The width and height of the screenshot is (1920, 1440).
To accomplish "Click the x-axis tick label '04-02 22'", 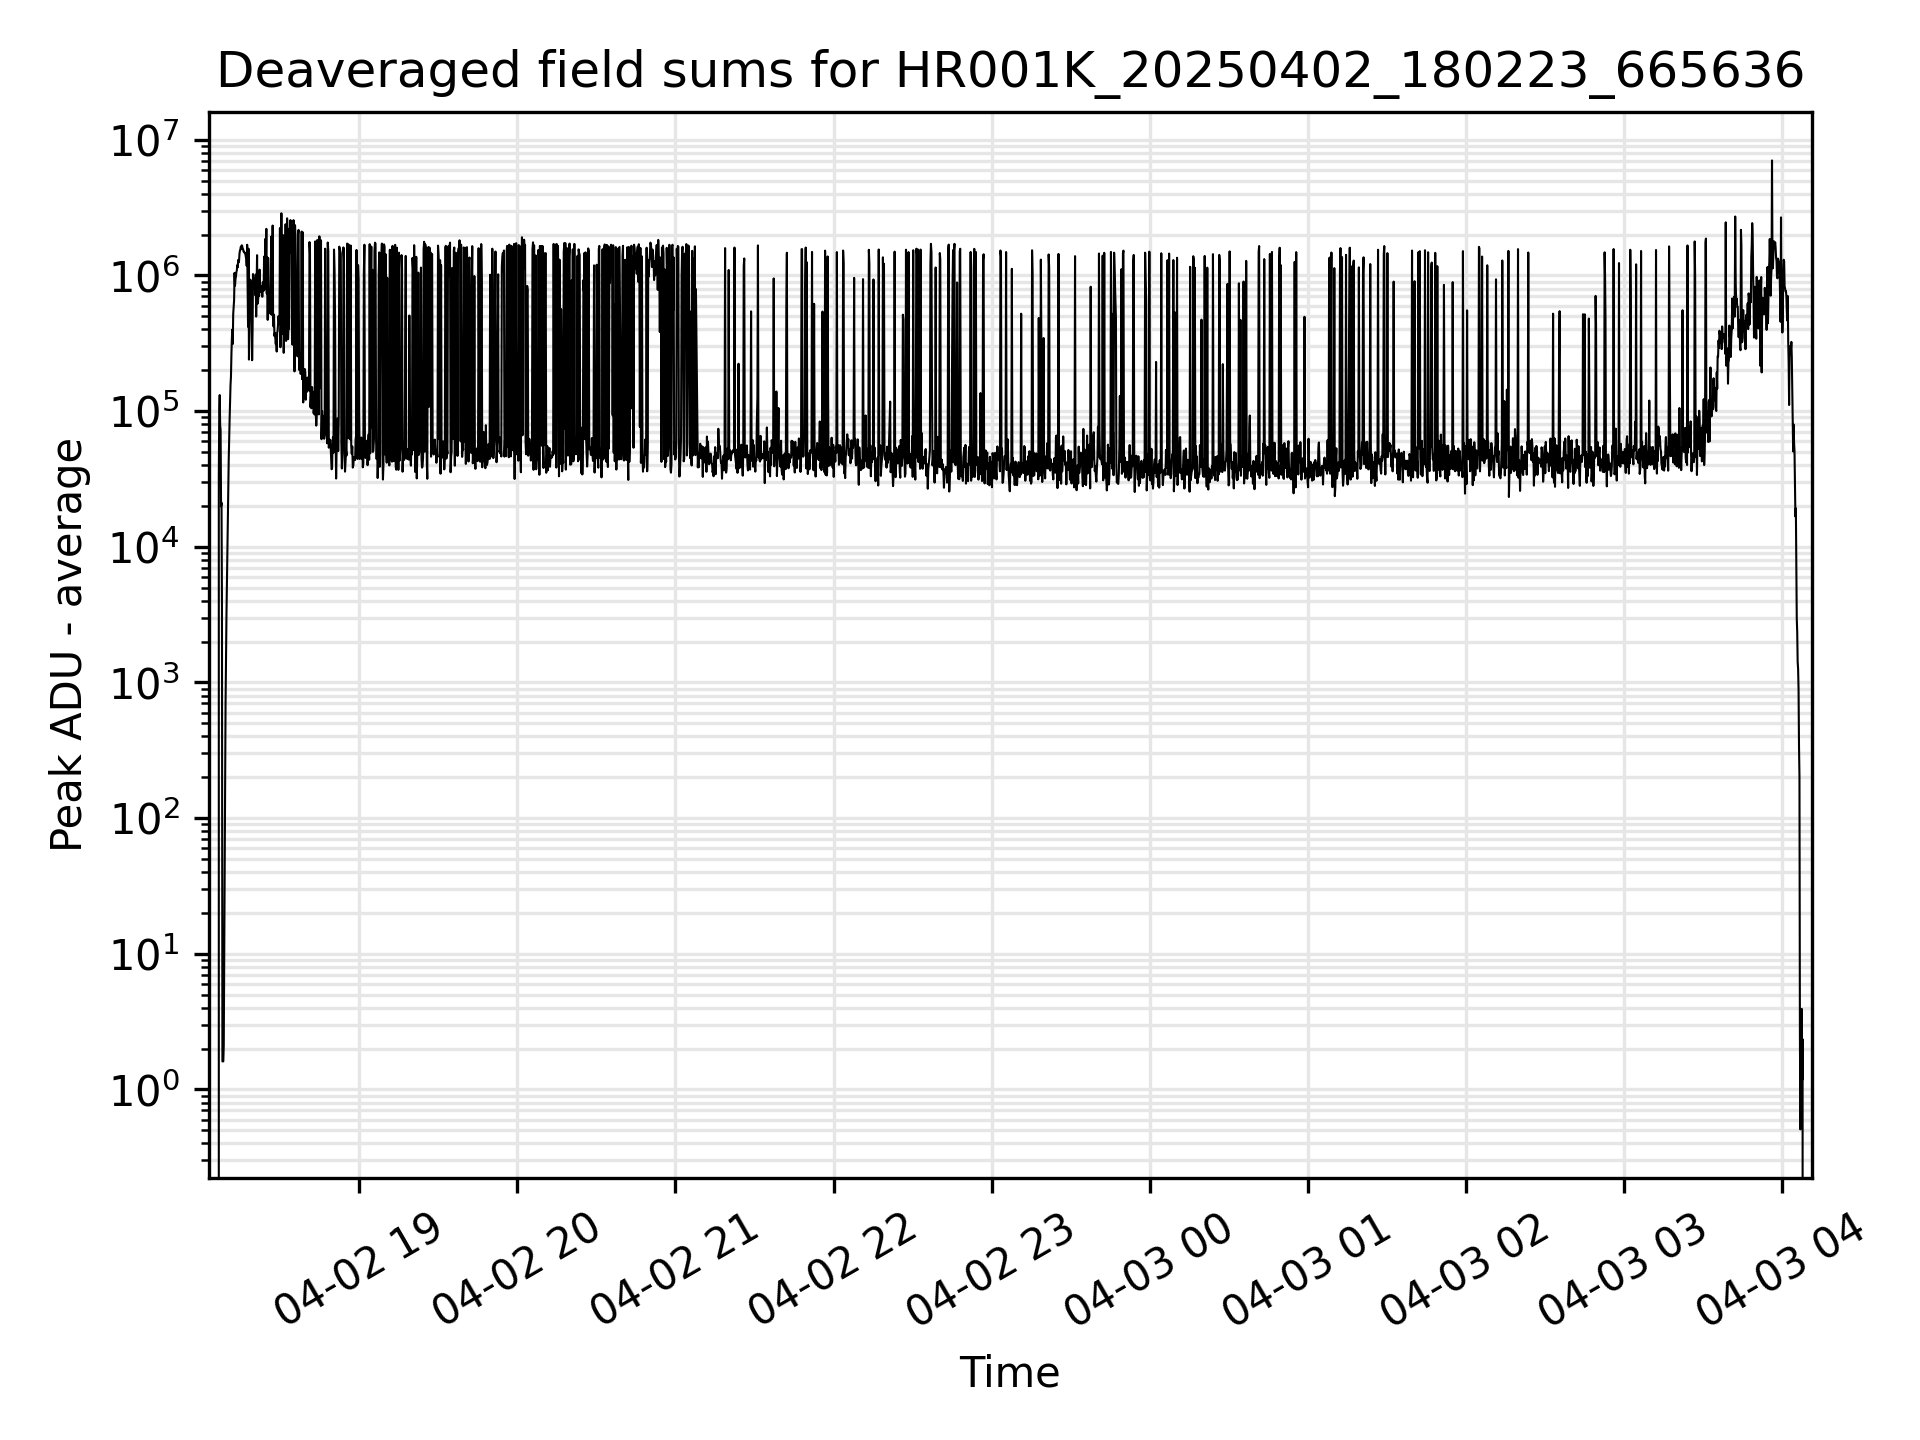I will pyautogui.click(x=833, y=1269).
